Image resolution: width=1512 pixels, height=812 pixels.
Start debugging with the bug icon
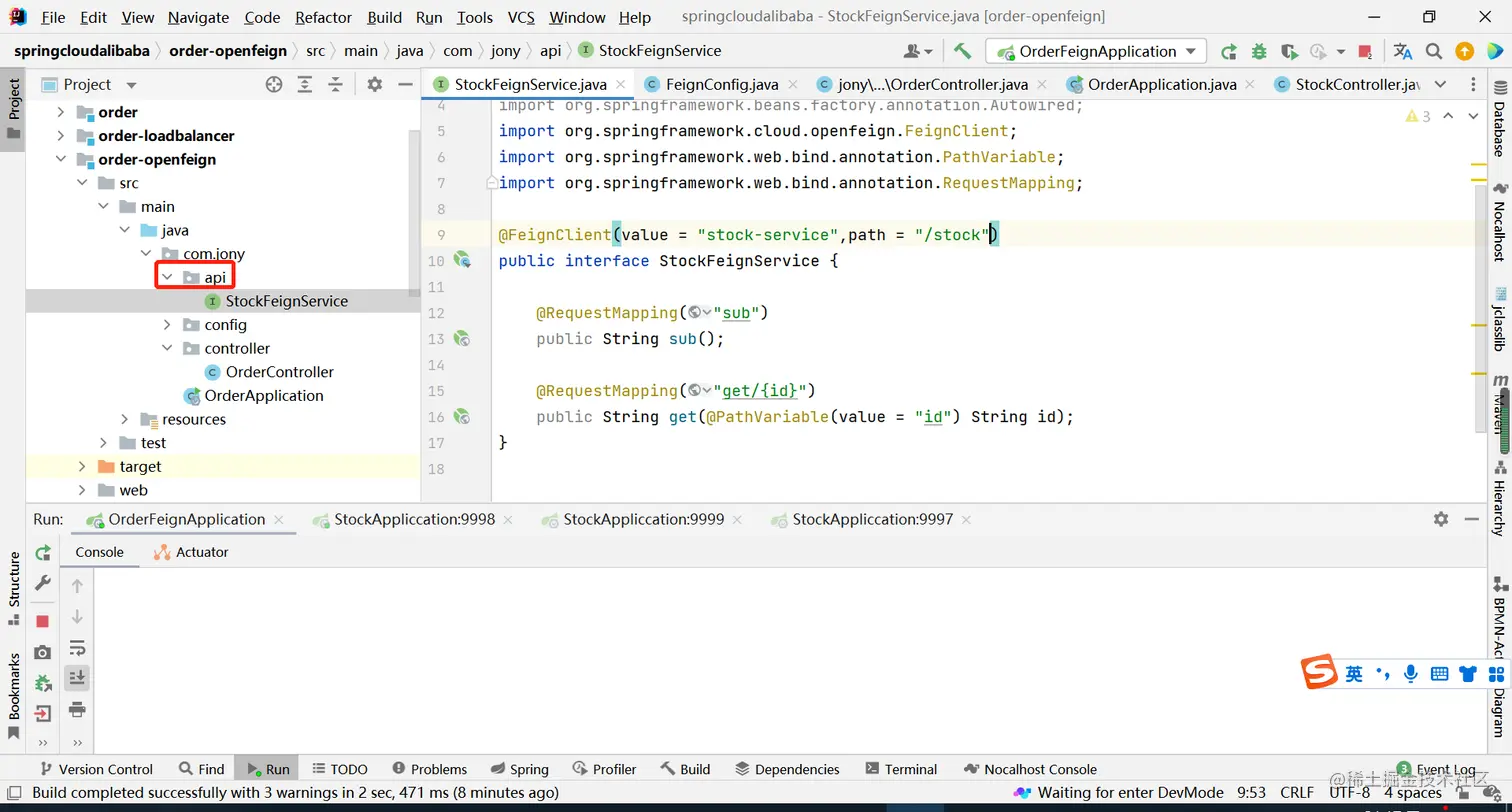click(1259, 51)
